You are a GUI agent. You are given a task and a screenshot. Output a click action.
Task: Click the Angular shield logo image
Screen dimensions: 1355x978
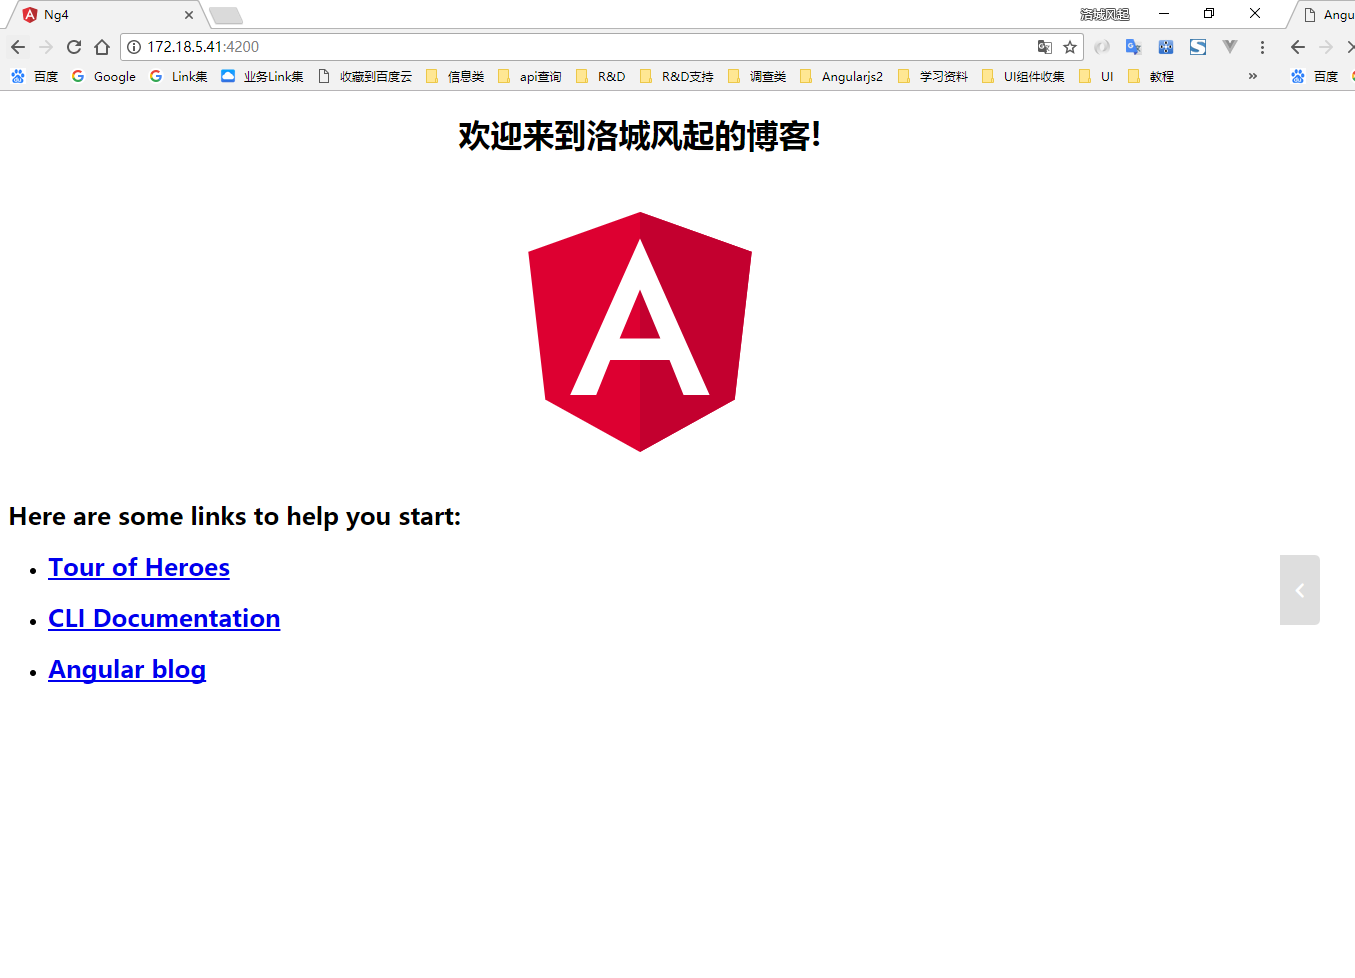[640, 331]
